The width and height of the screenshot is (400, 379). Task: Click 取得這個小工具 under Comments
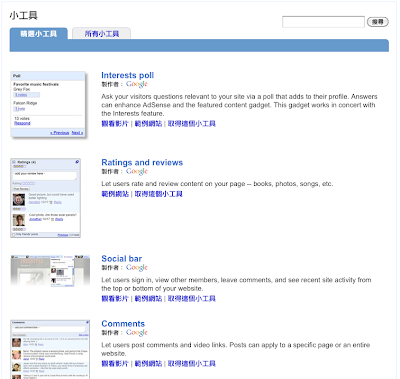tap(192, 364)
